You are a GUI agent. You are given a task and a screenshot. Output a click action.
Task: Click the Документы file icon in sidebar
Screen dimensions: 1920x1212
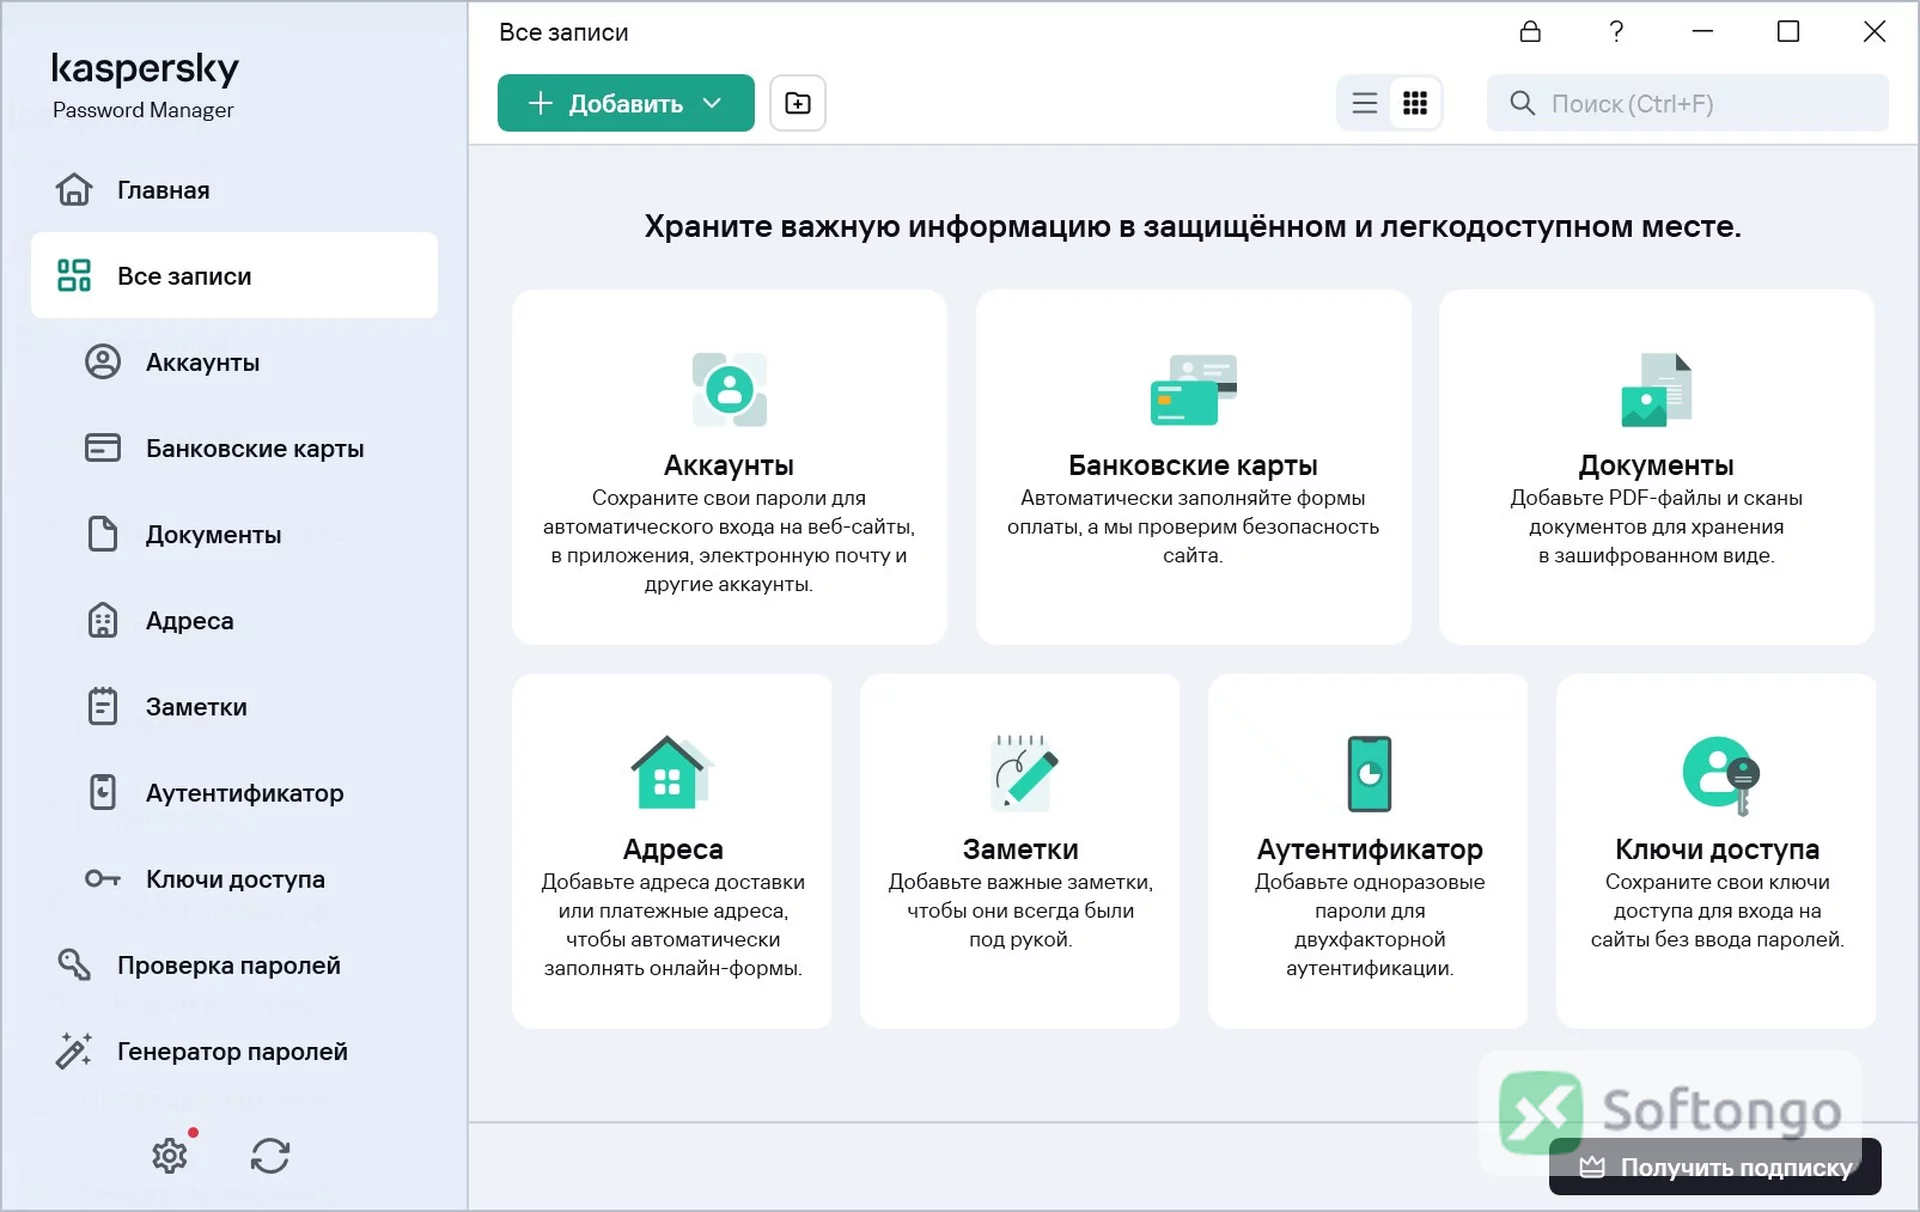(102, 534)
